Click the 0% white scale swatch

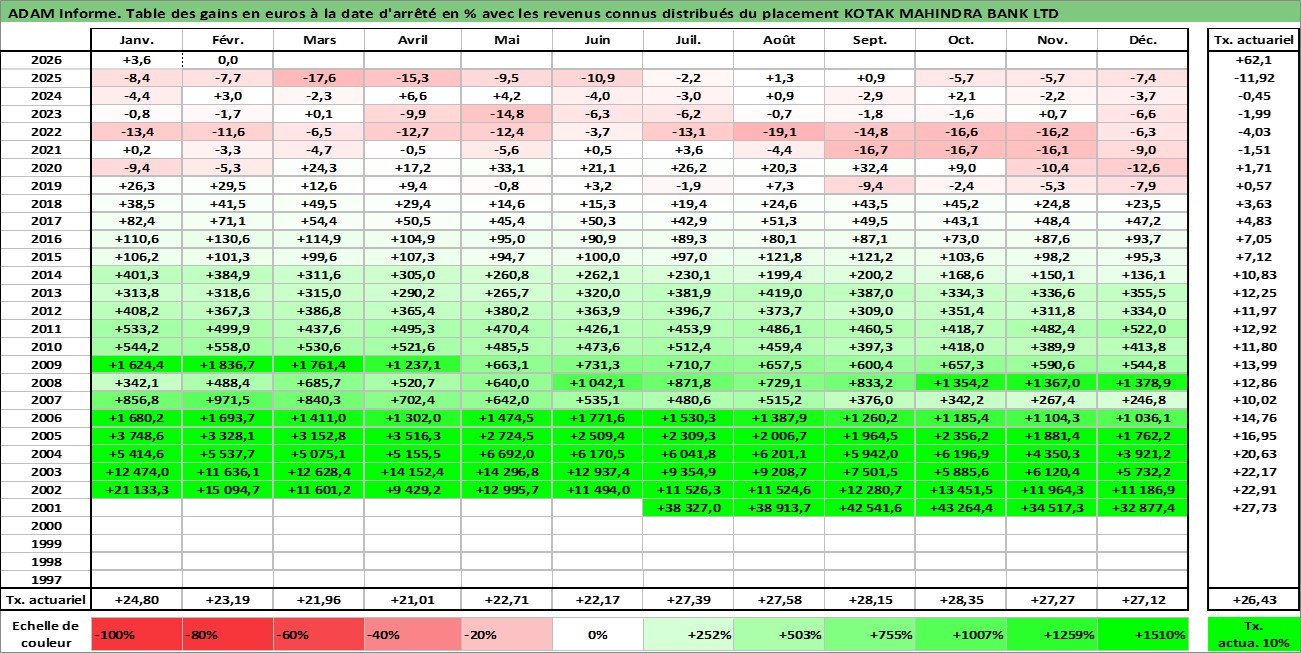(597, 634)
